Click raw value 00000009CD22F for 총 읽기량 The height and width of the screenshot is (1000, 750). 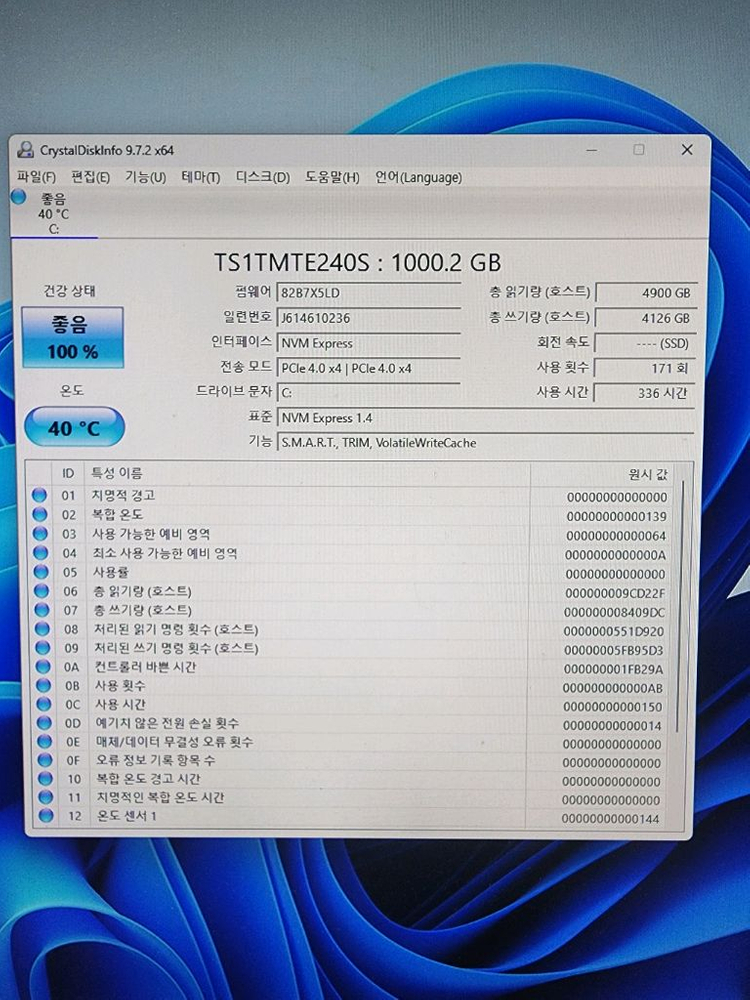tap(615, 593)
